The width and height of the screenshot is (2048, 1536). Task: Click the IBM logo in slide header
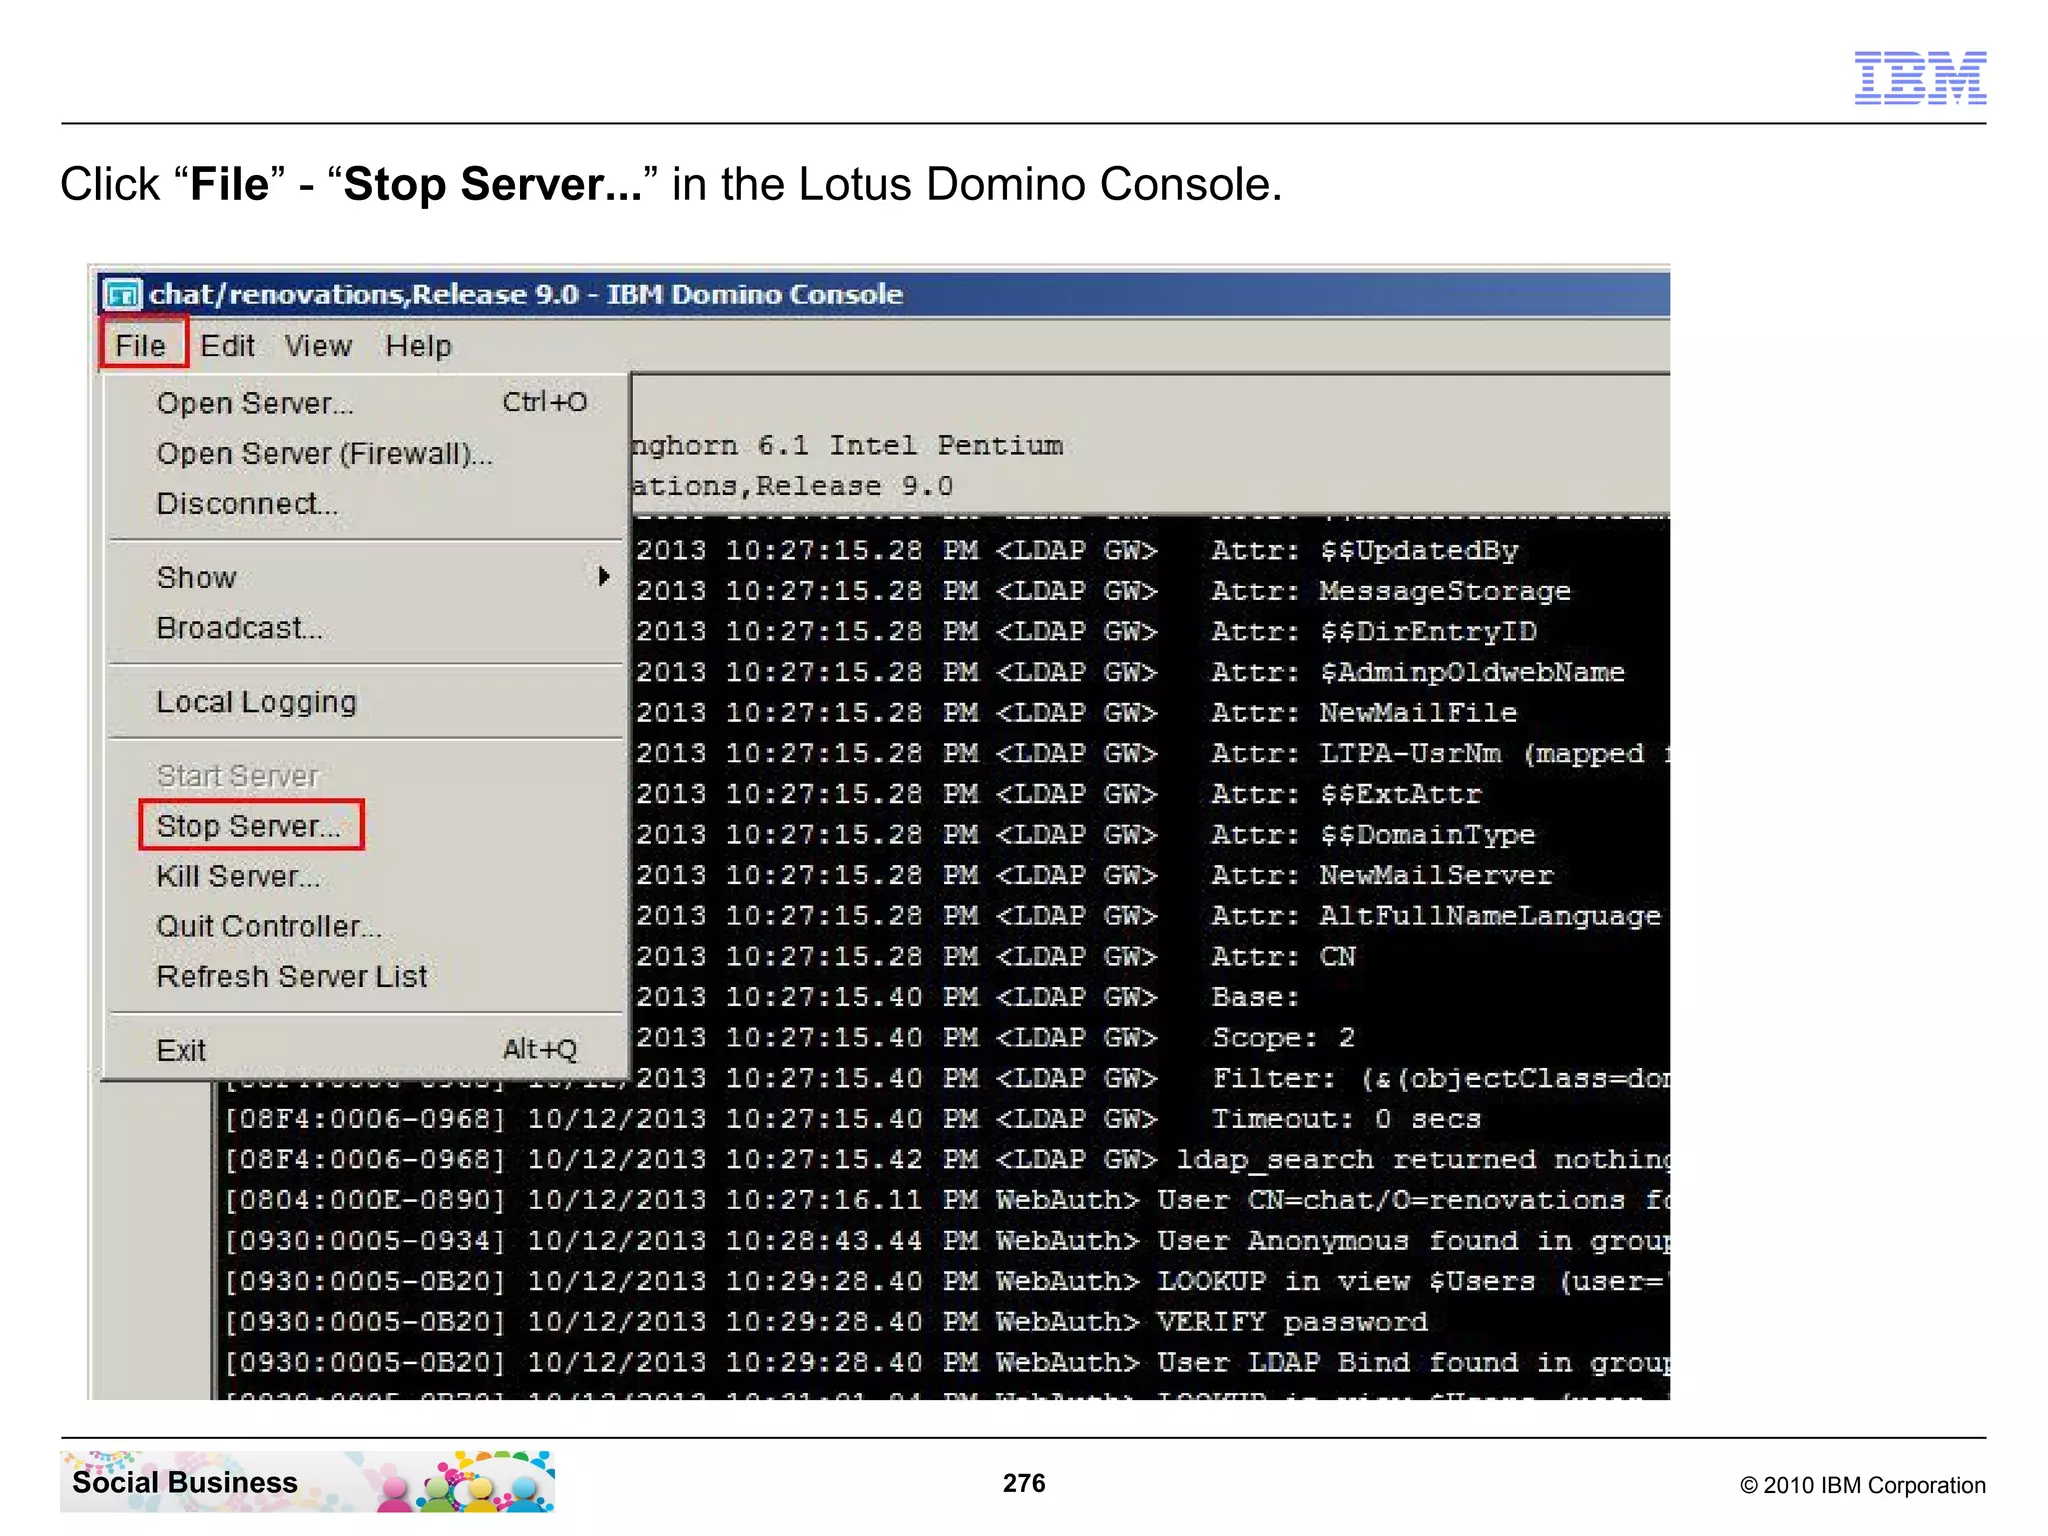1920,78
